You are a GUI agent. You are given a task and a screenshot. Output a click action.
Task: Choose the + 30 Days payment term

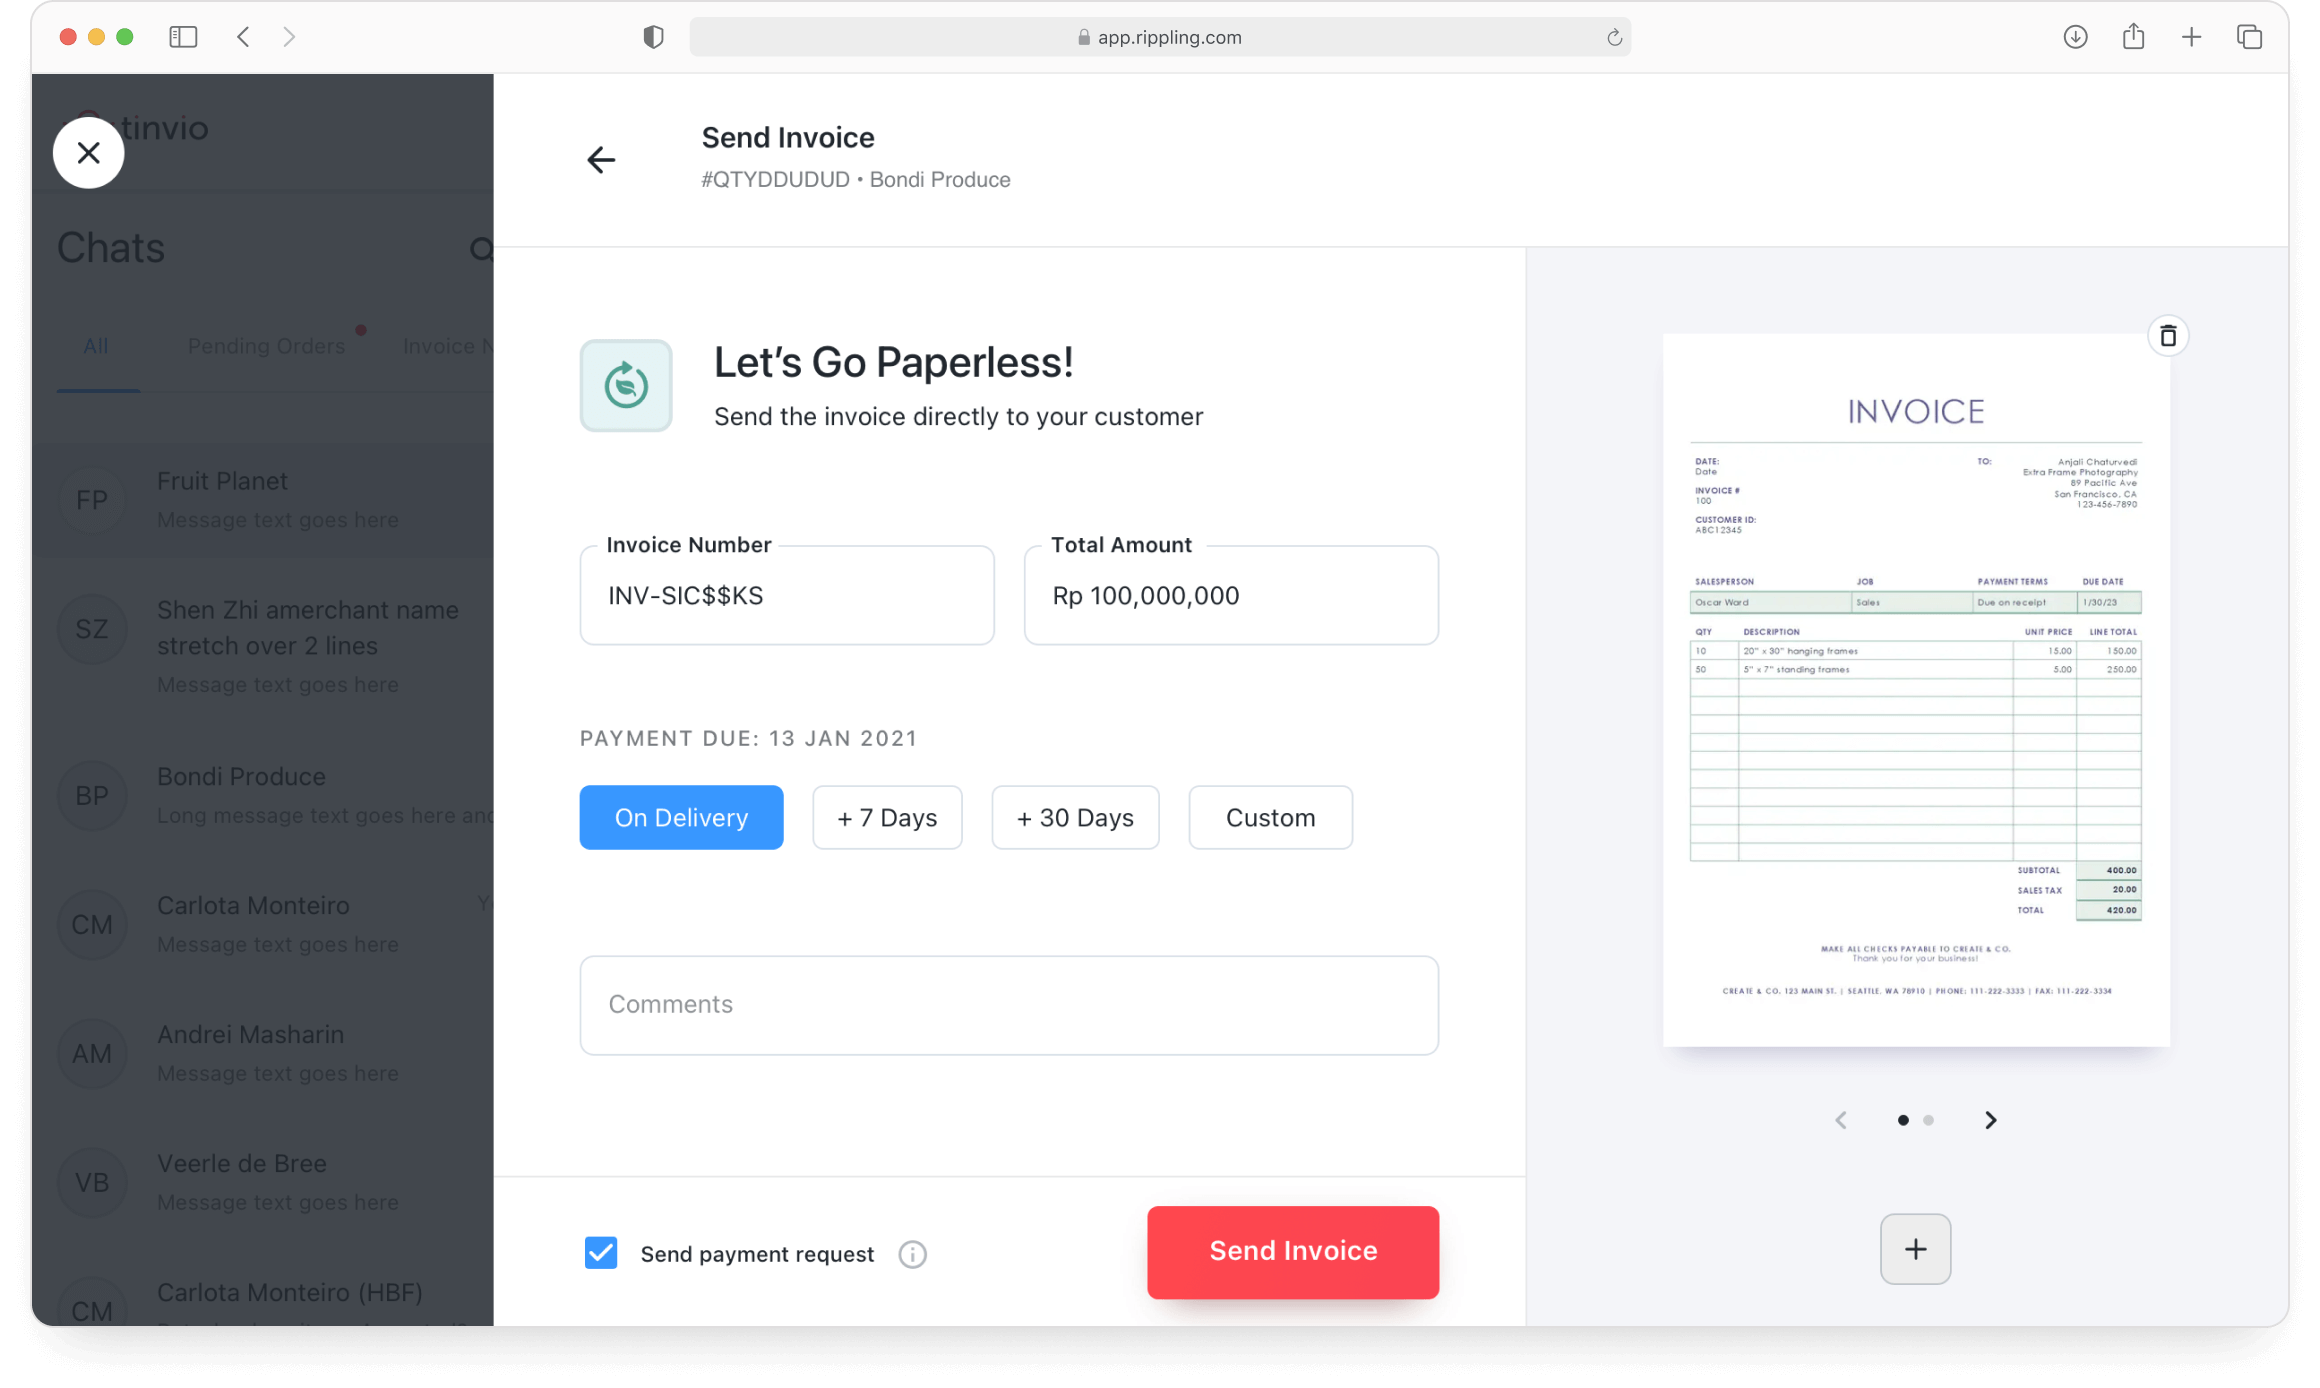point(1075,817)
